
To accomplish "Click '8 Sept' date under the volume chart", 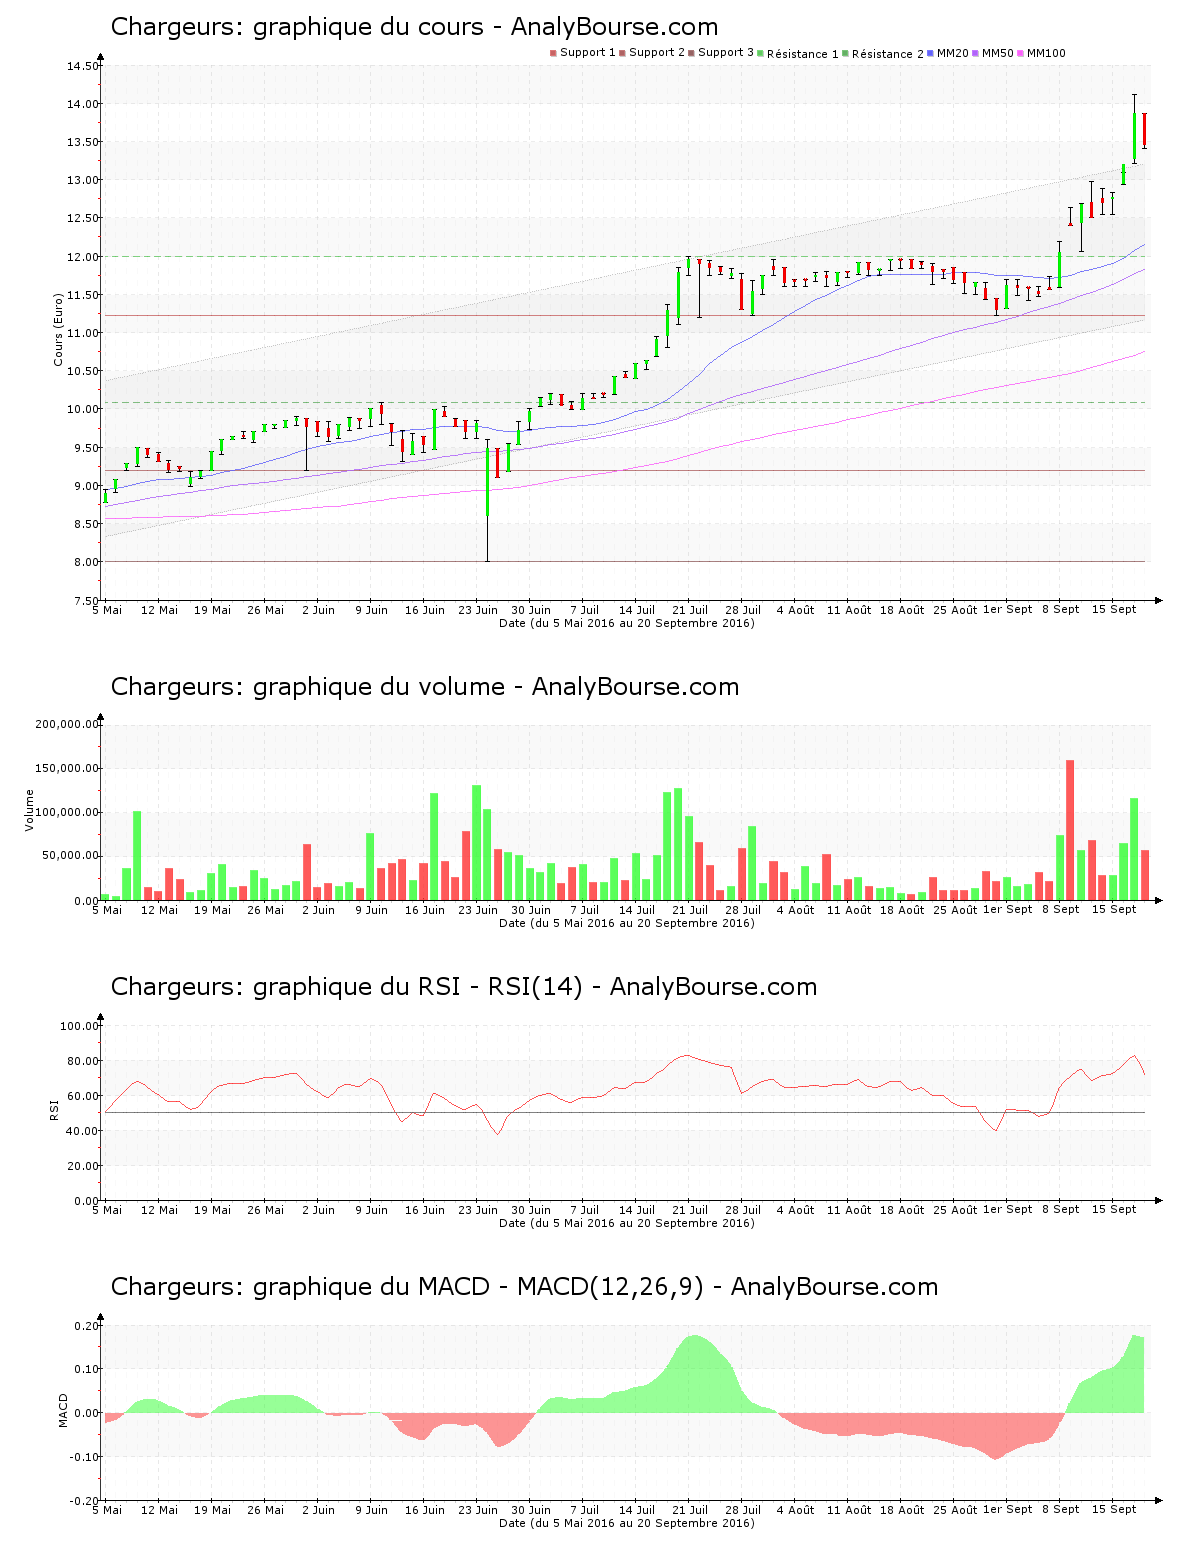I will coord(1061,910).
